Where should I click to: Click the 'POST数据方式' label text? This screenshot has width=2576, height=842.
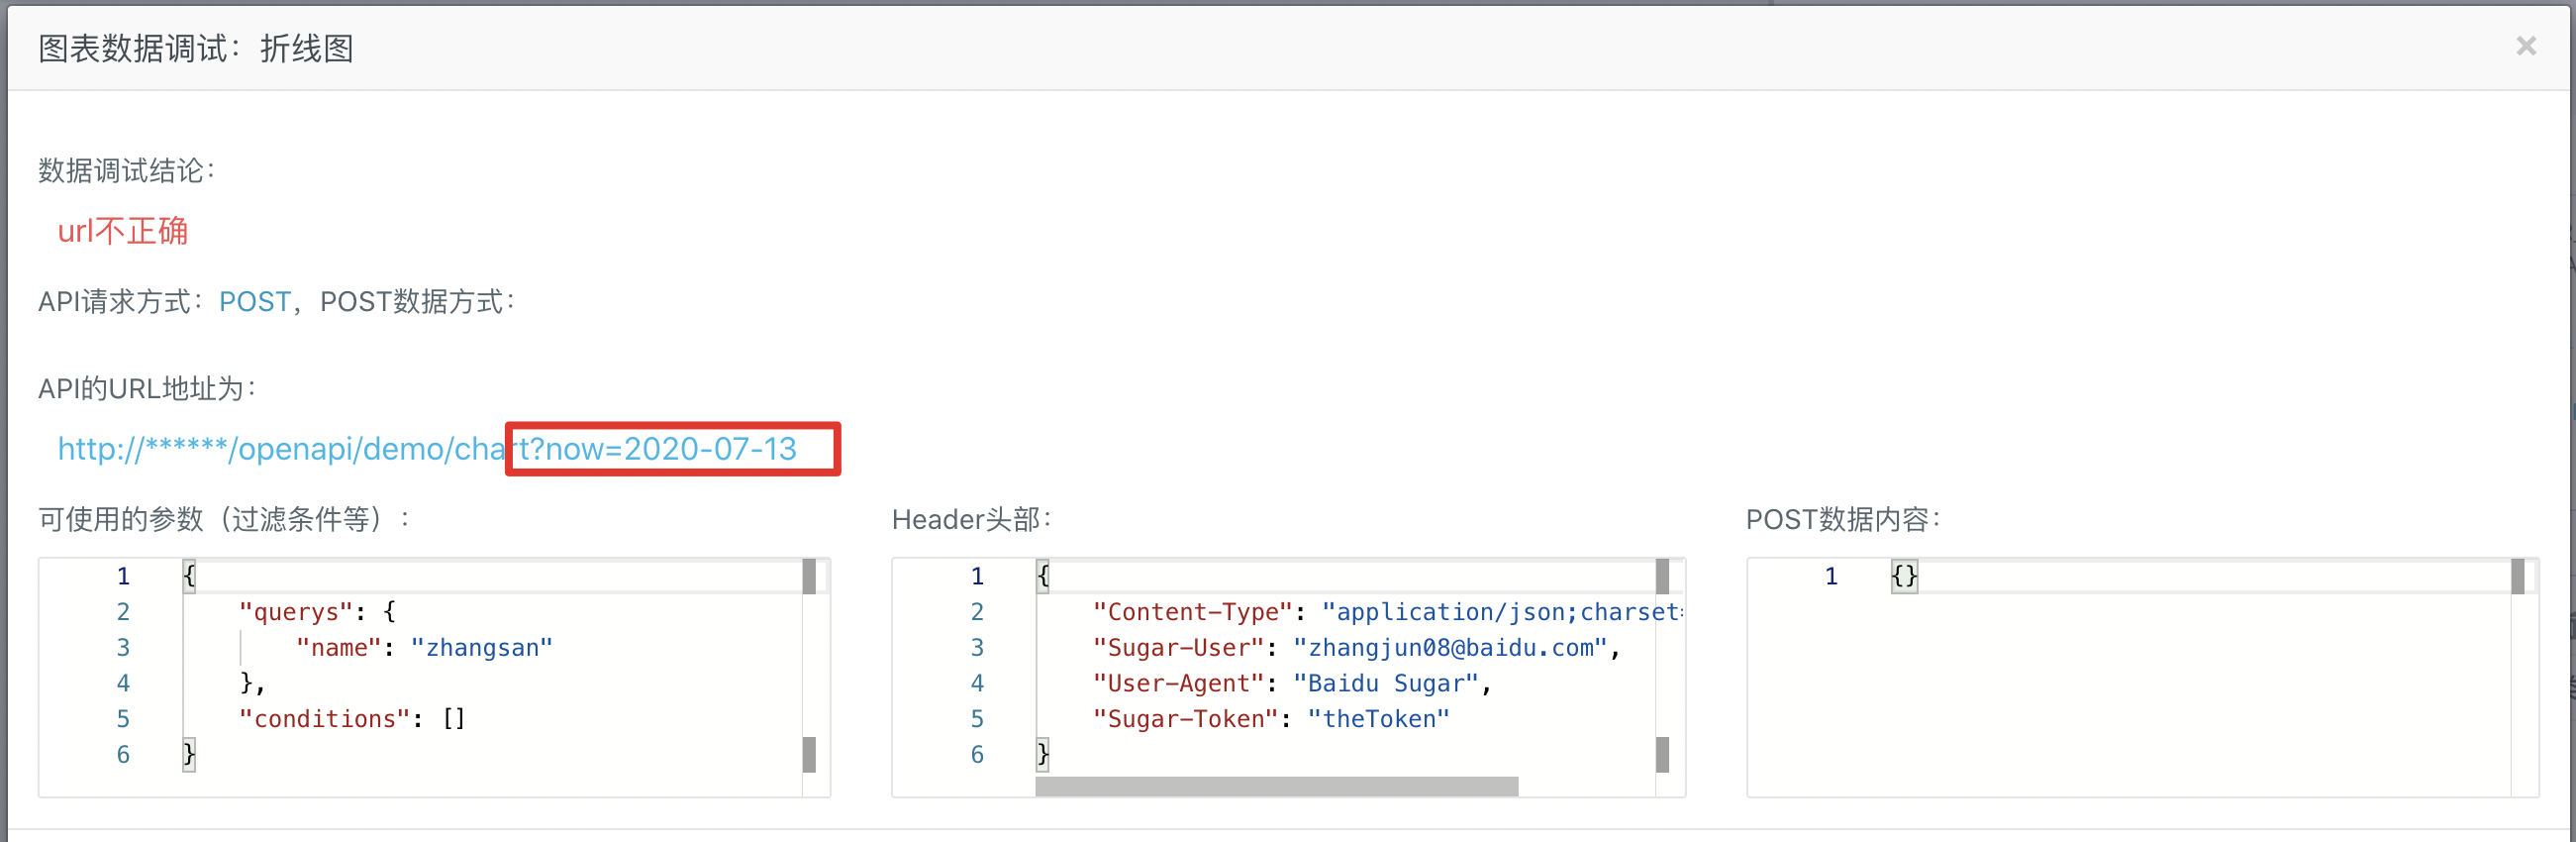click(x=416, y=301)
